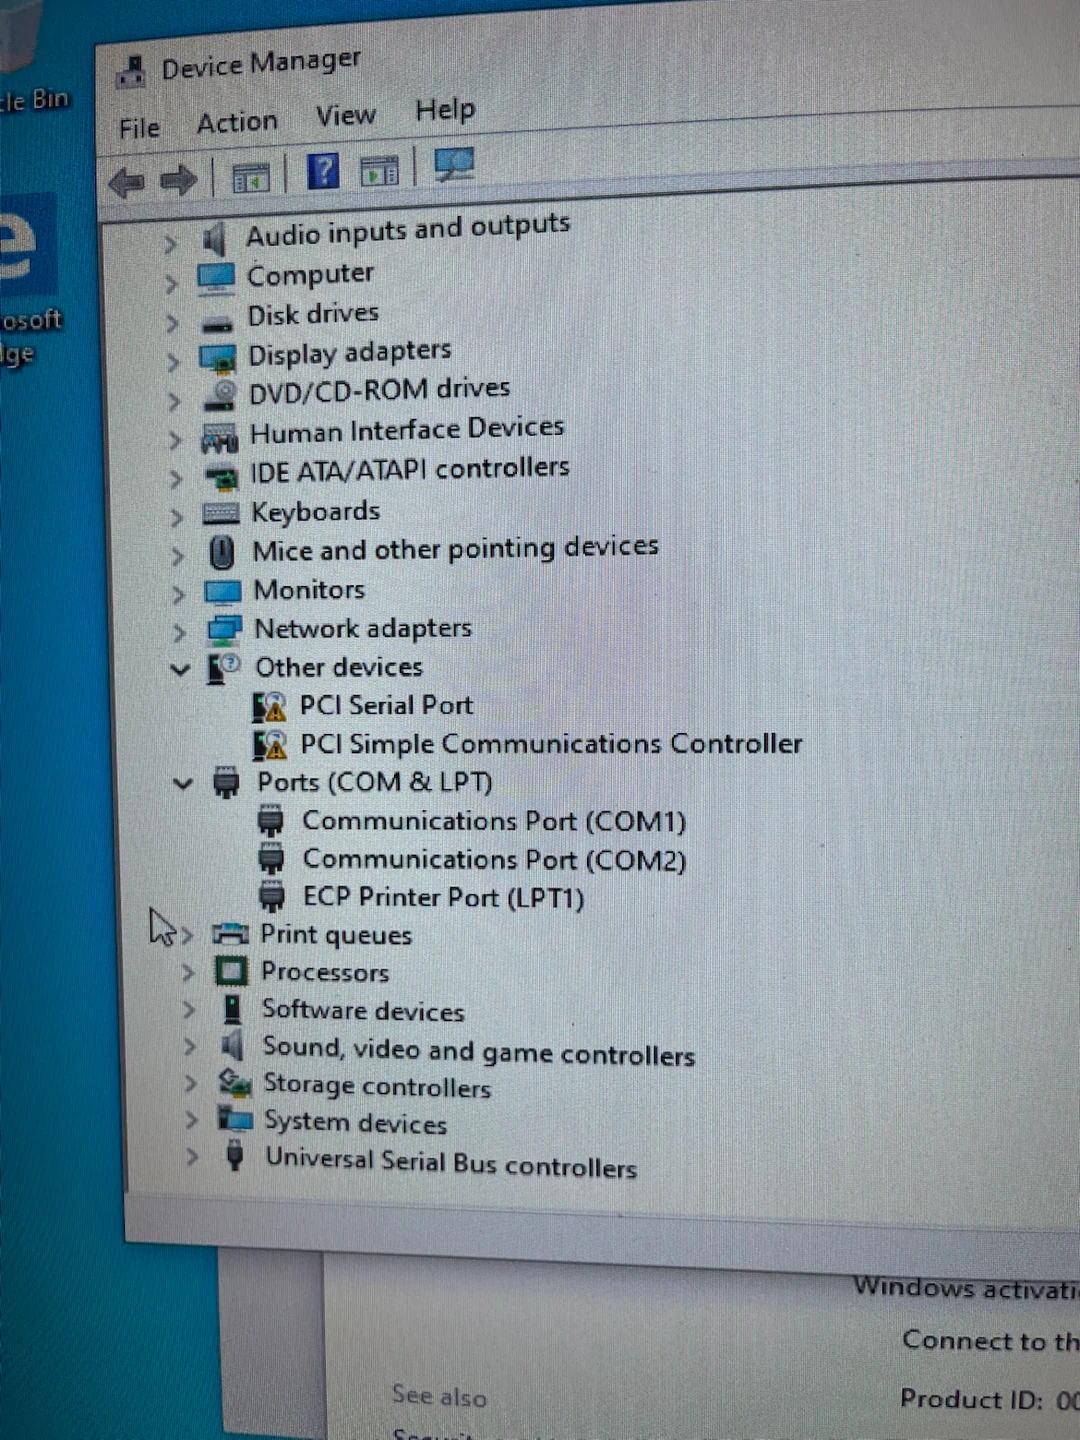Click the Keyboards category icon
1080x1440 pixels.
221,514
